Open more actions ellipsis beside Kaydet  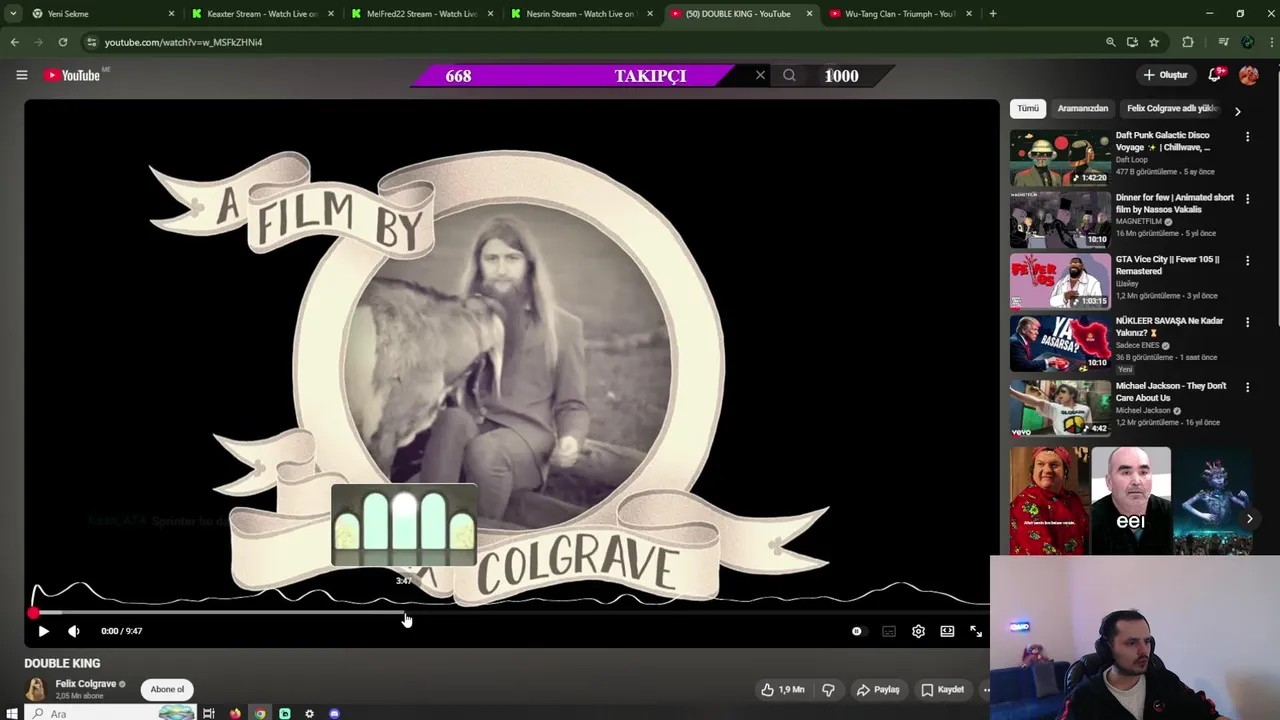point(986,689)
